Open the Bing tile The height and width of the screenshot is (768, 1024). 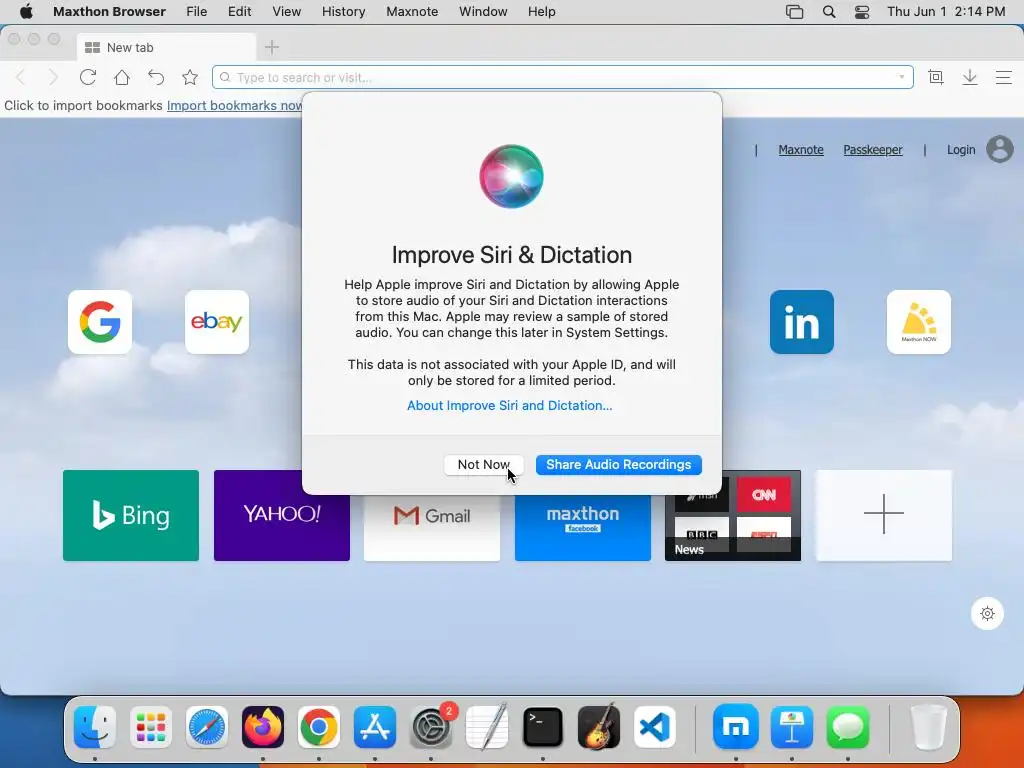pyautogui.click(x=131, y=515)
